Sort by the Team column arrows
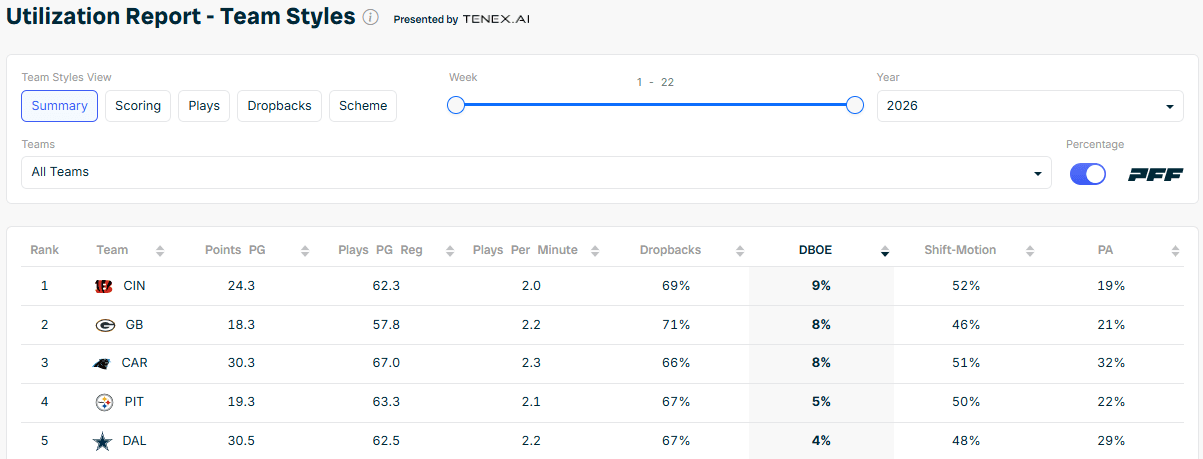1203x459 pixels. (x=160, y=251)
